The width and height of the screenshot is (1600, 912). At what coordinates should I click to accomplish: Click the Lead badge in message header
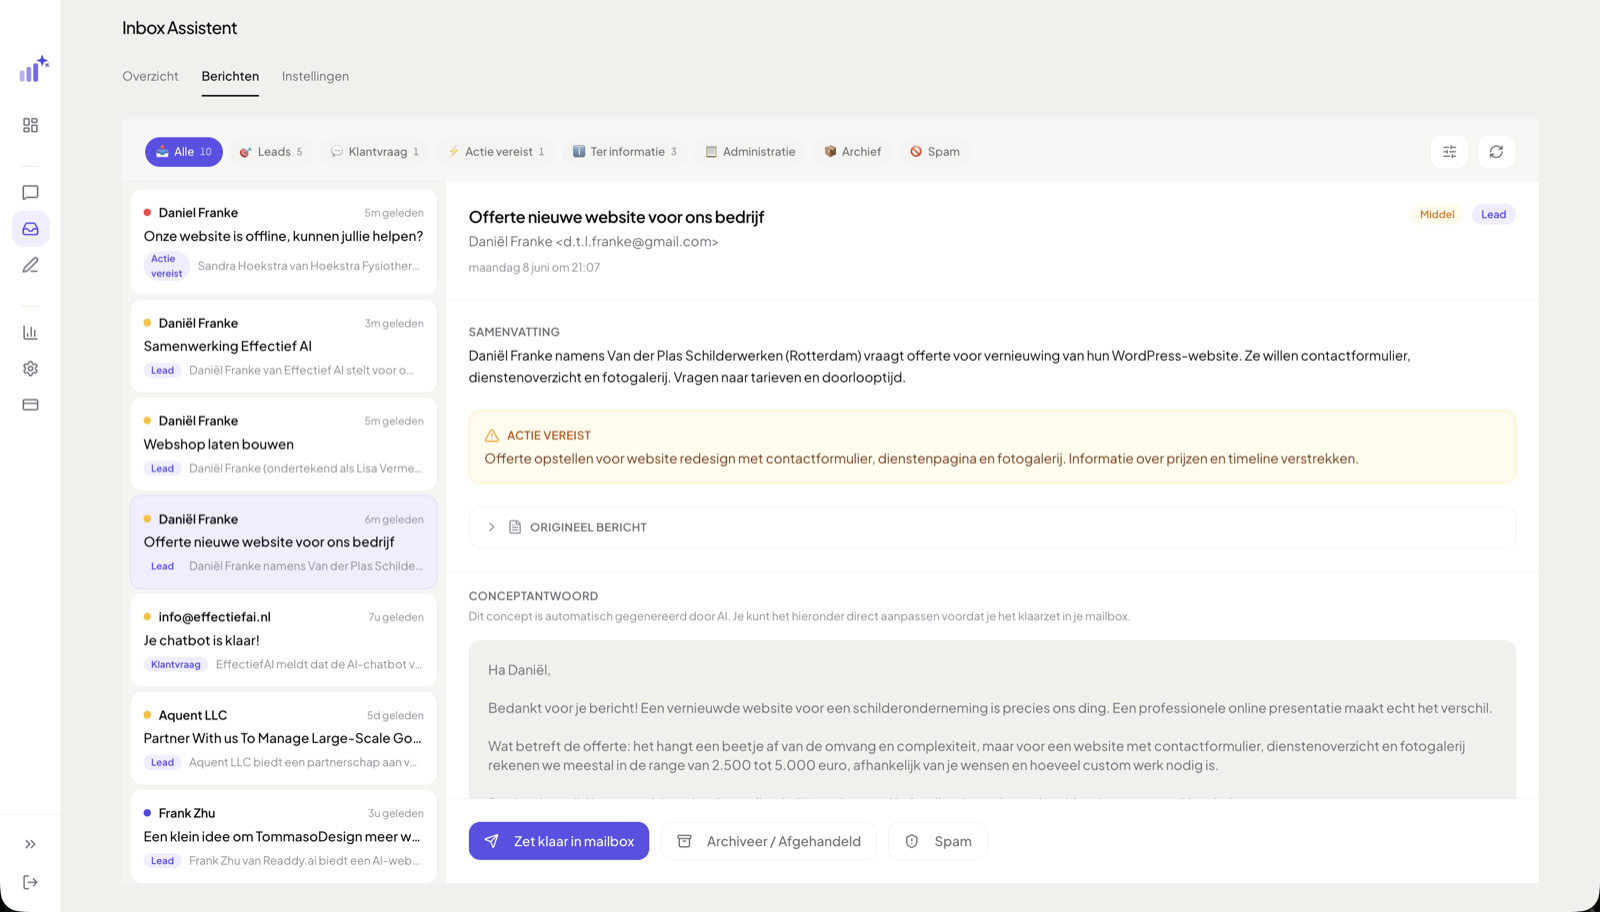pyautogui.click(x=1493, y=214)
